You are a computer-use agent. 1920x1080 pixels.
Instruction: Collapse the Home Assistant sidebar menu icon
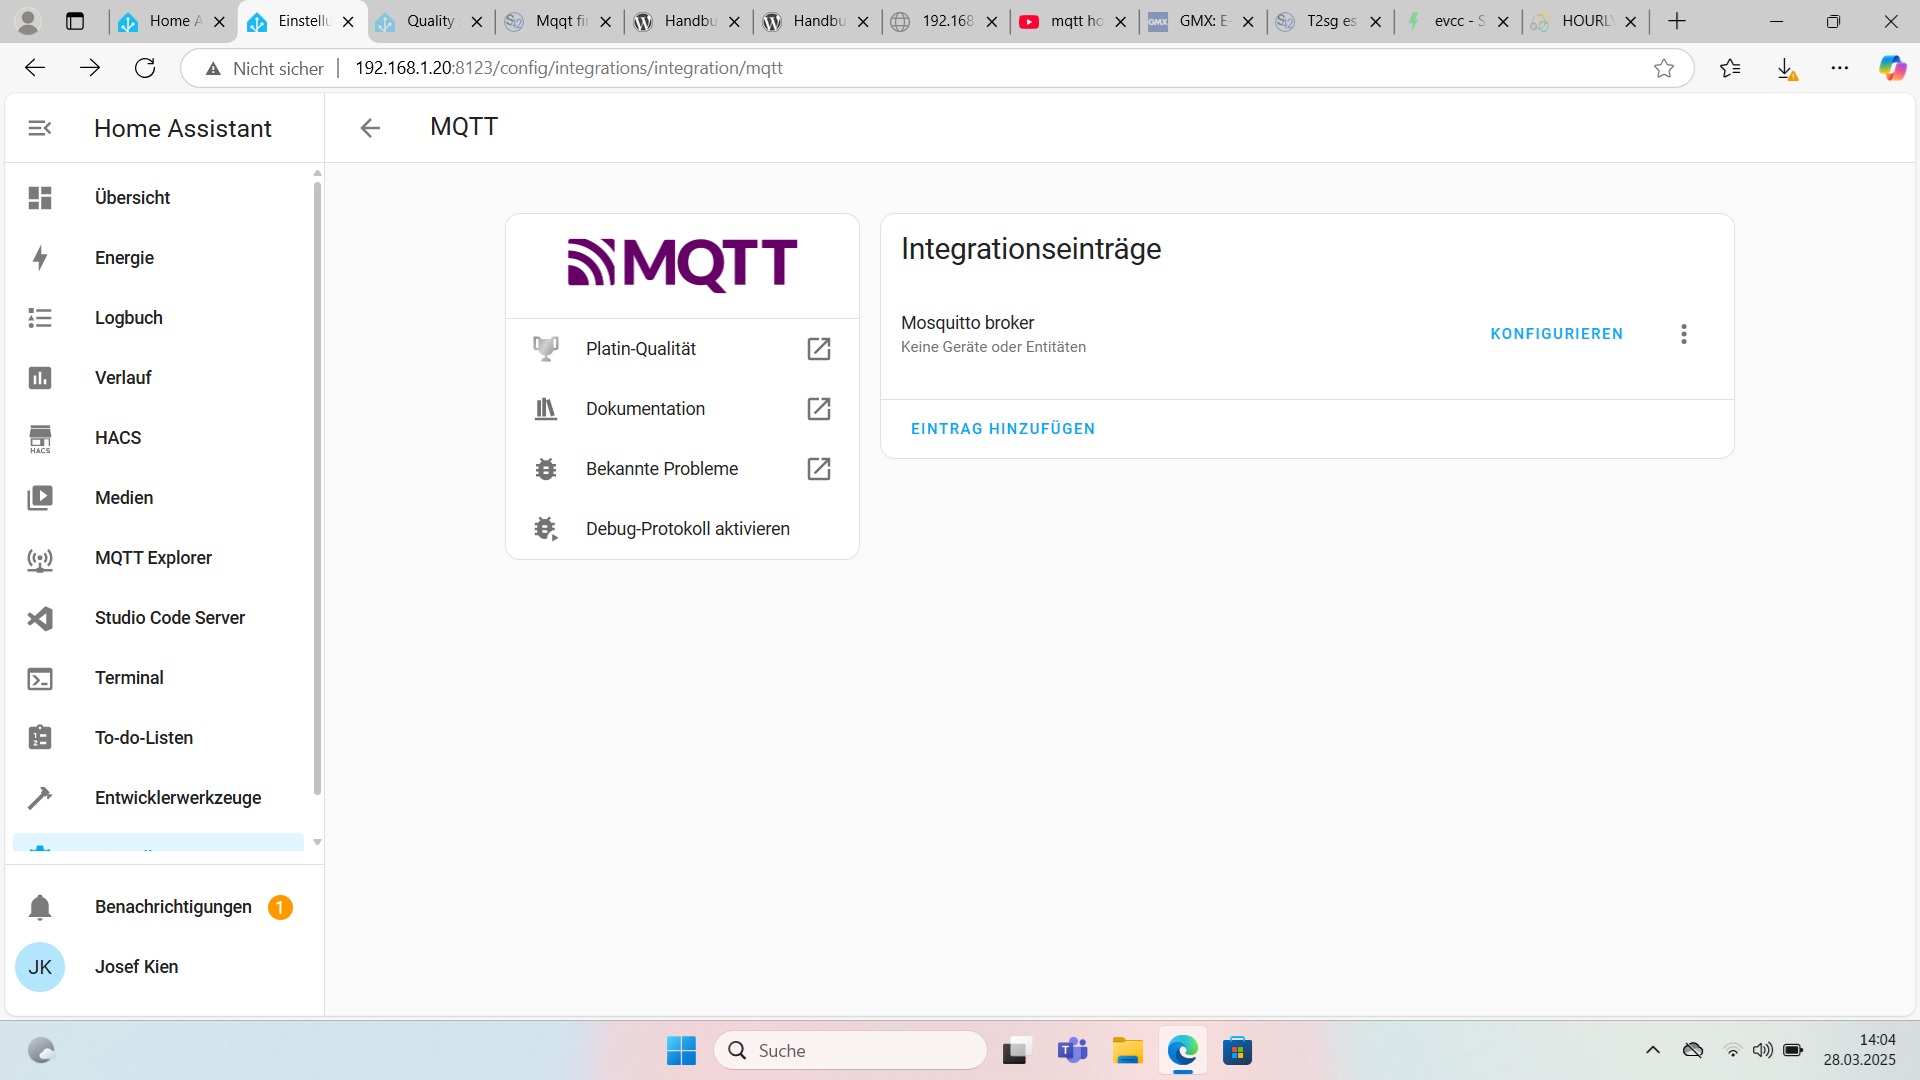click(40, 128)
